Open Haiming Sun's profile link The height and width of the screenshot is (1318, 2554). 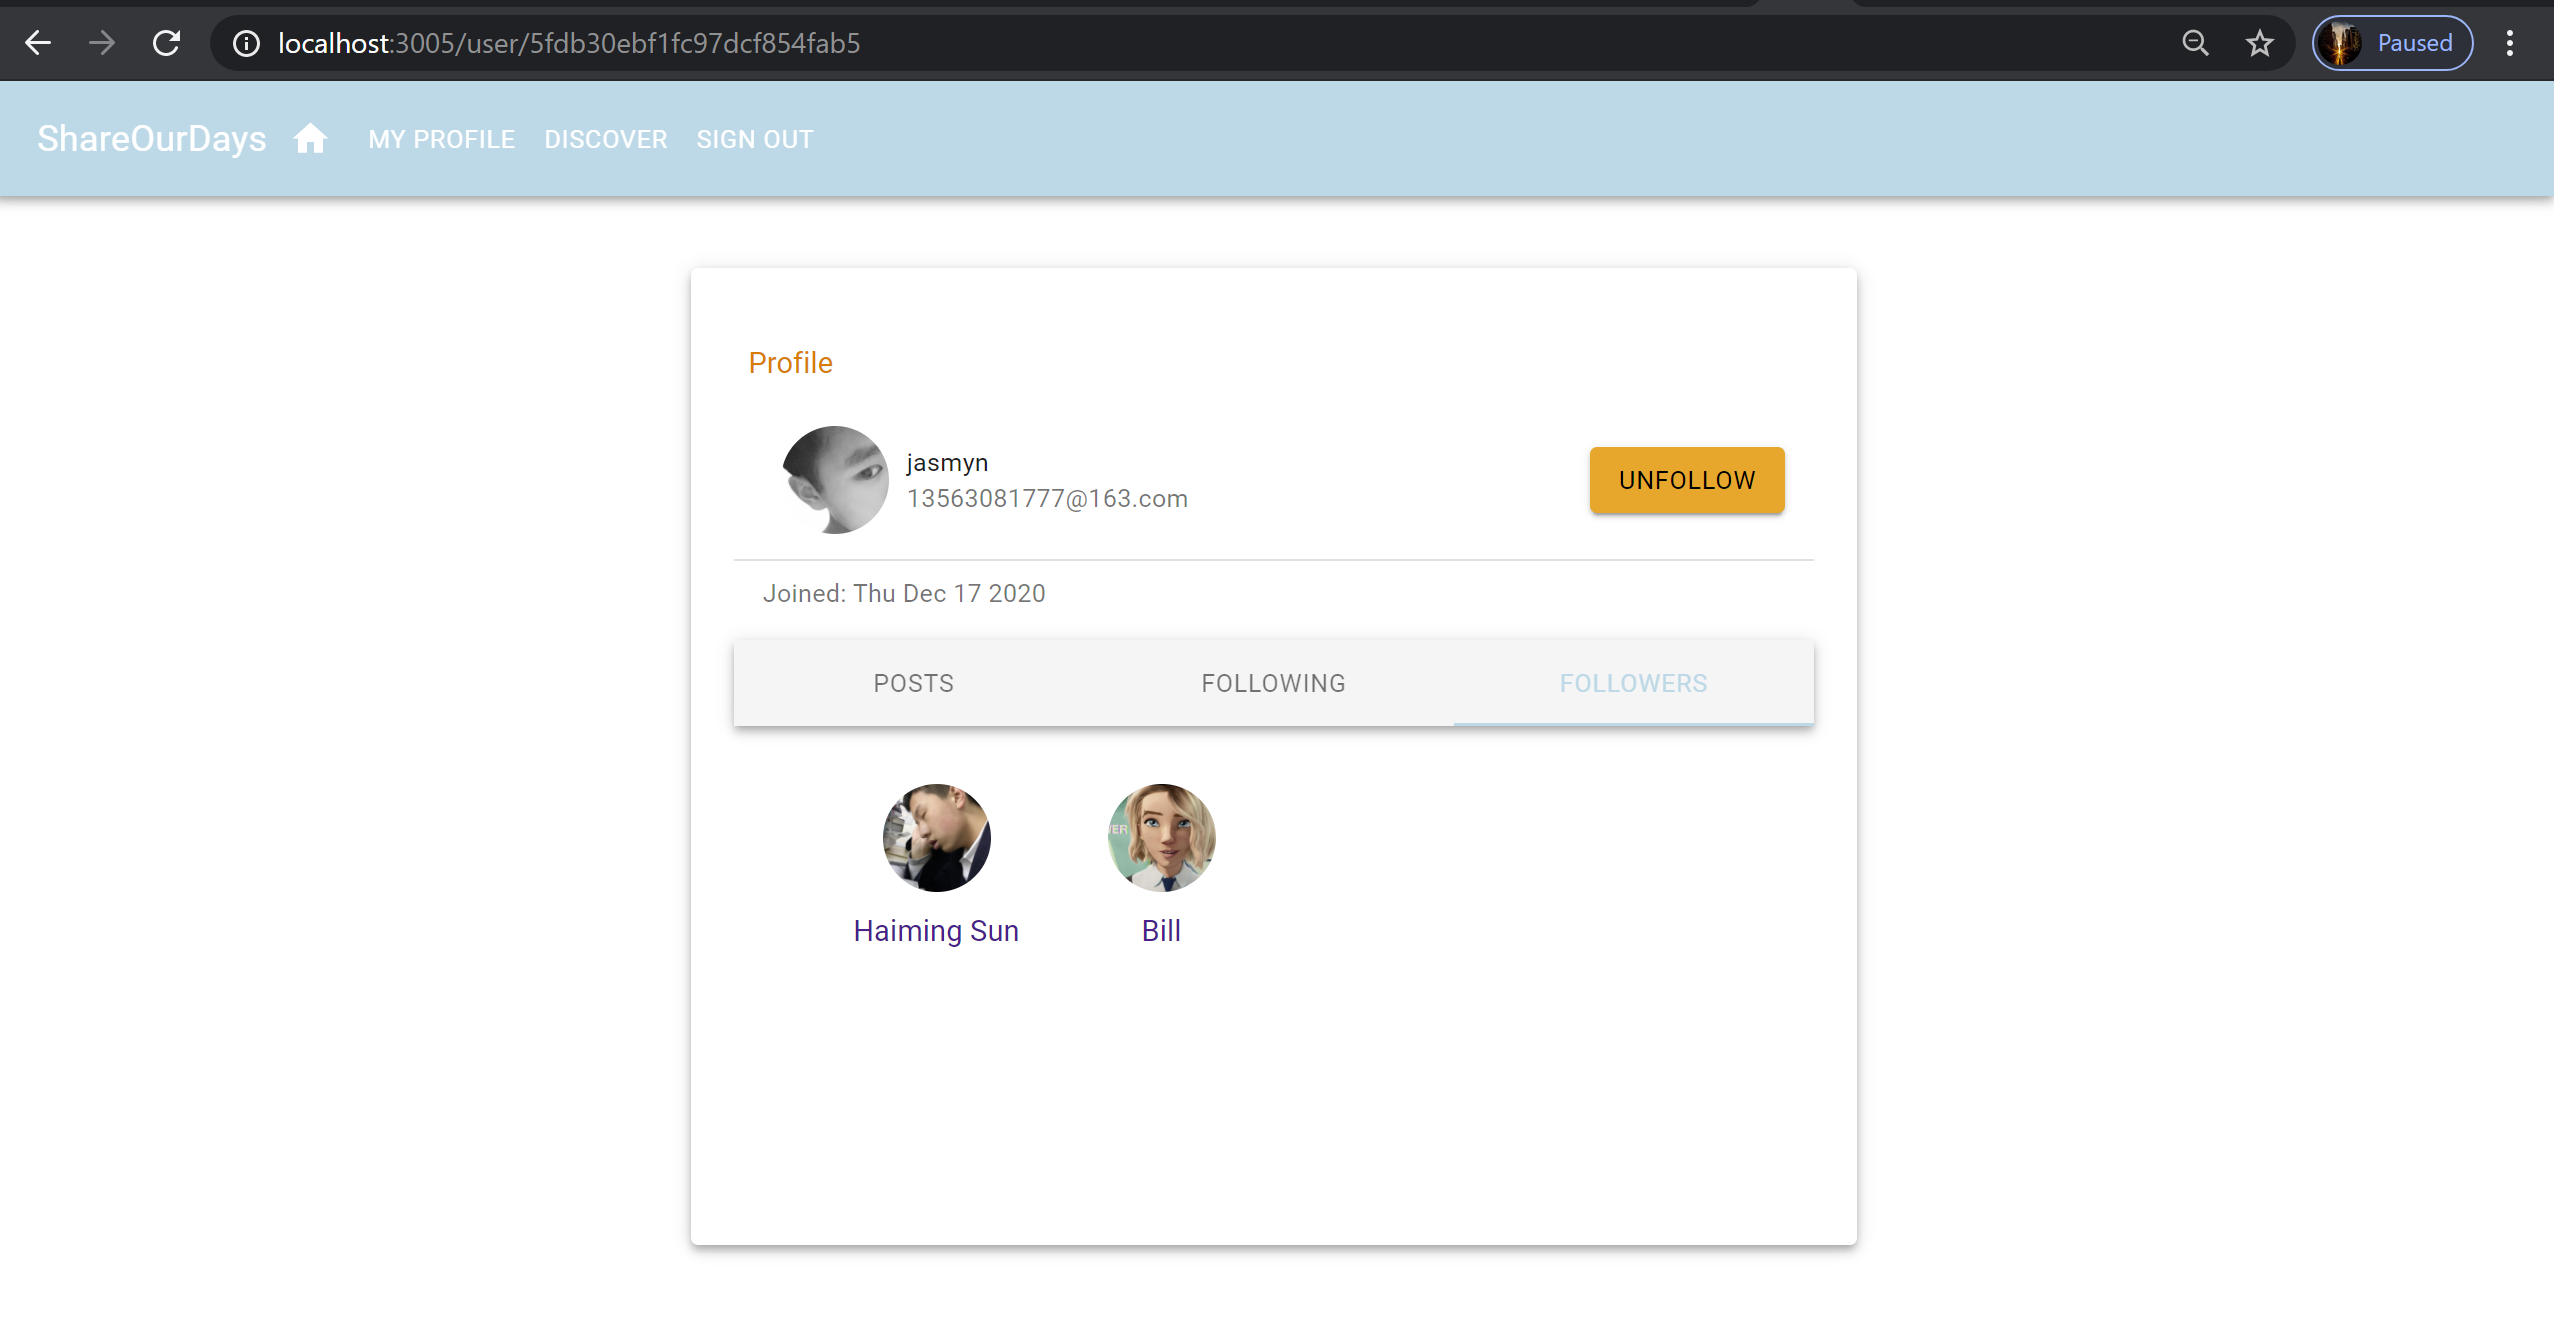(936, 930)
